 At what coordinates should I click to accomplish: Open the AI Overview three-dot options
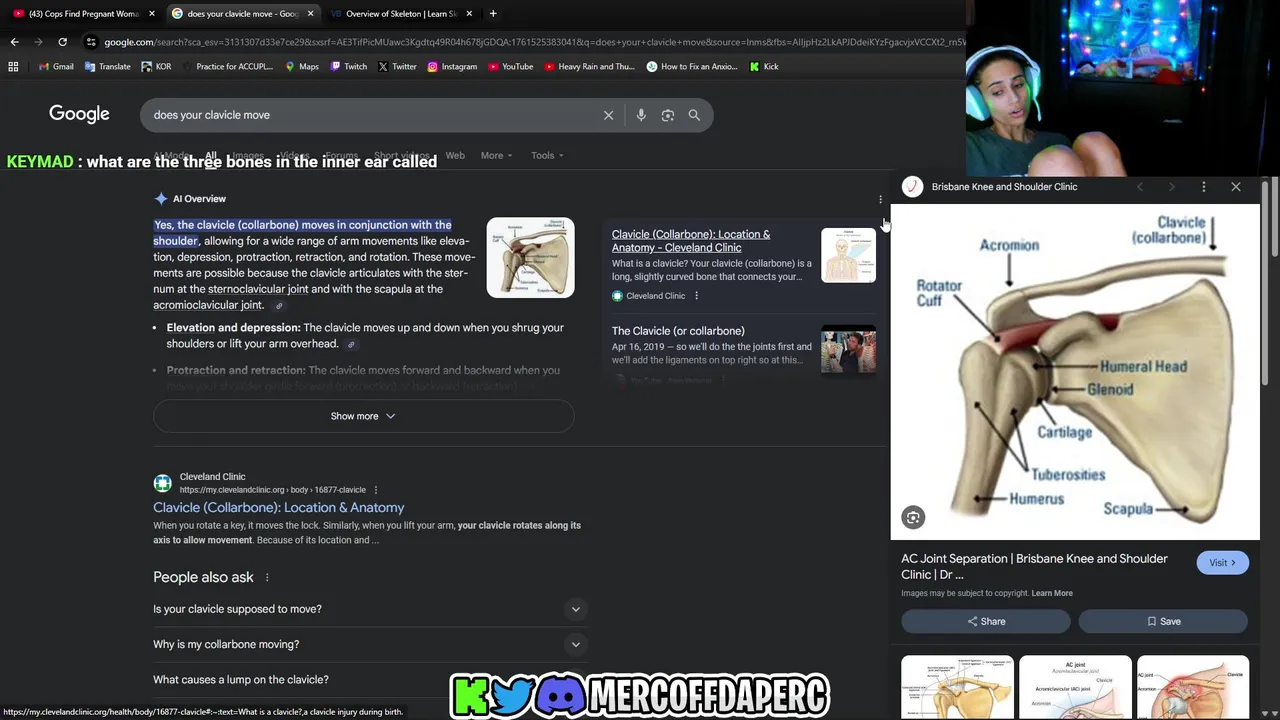880,199
